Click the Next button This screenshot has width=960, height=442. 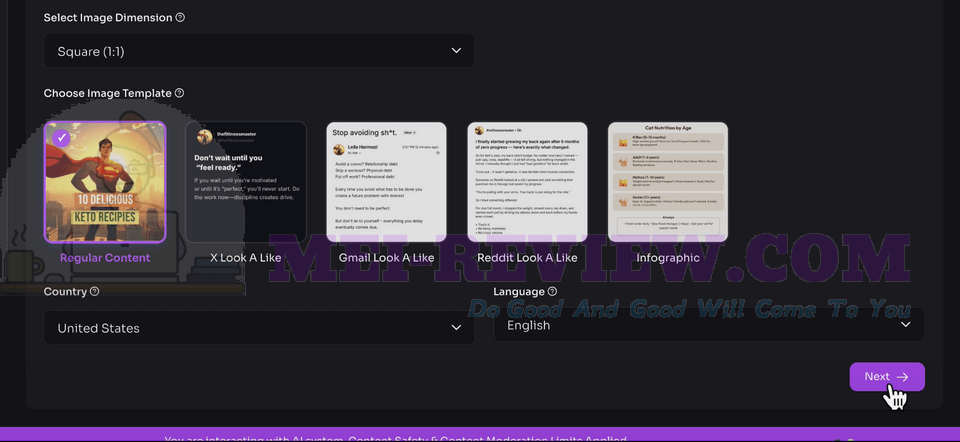(887, 376)
